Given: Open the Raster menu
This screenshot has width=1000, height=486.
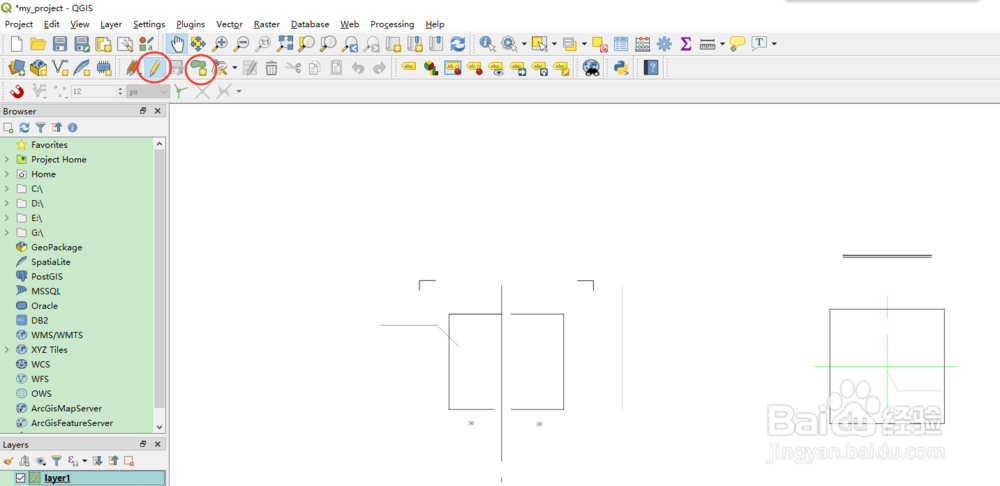Looking at the screenshot, I should [267, 24].
